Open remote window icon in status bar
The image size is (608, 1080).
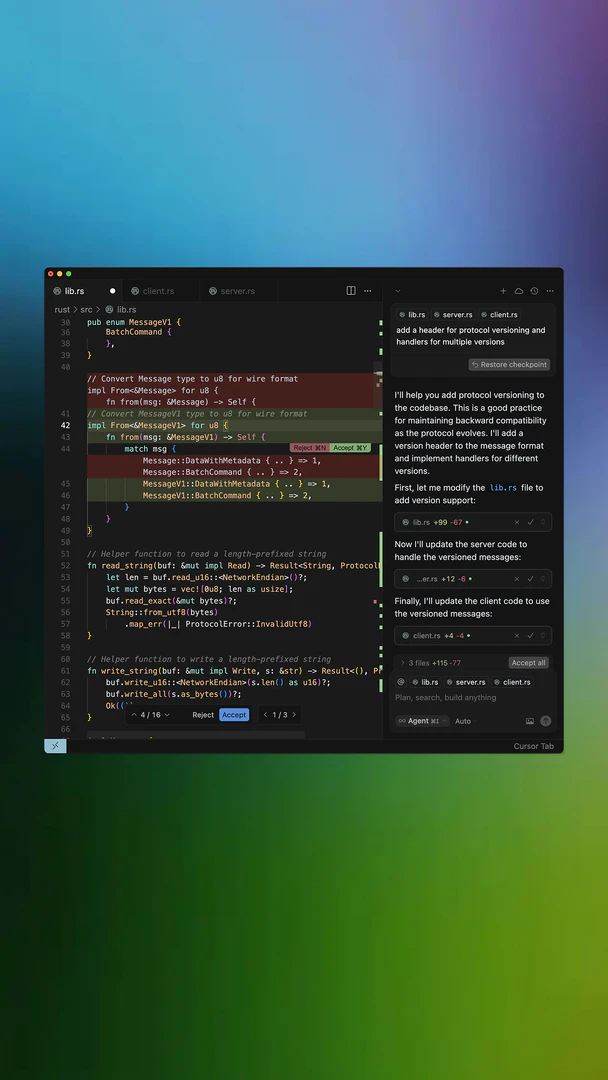(x=55, y=746)
